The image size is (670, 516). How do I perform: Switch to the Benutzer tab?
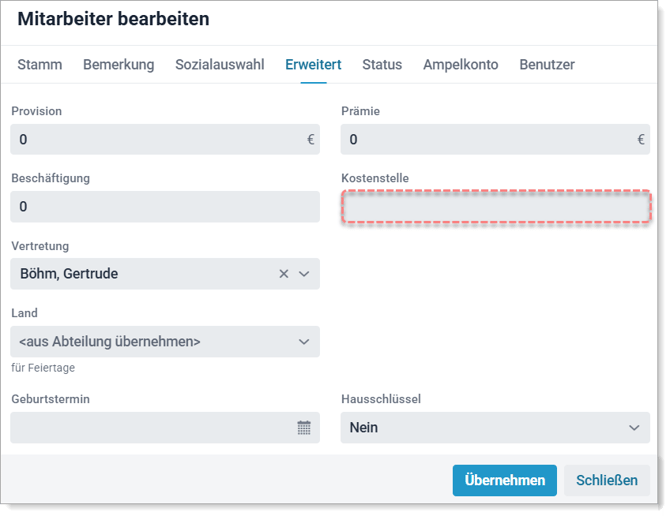(547, 64)
